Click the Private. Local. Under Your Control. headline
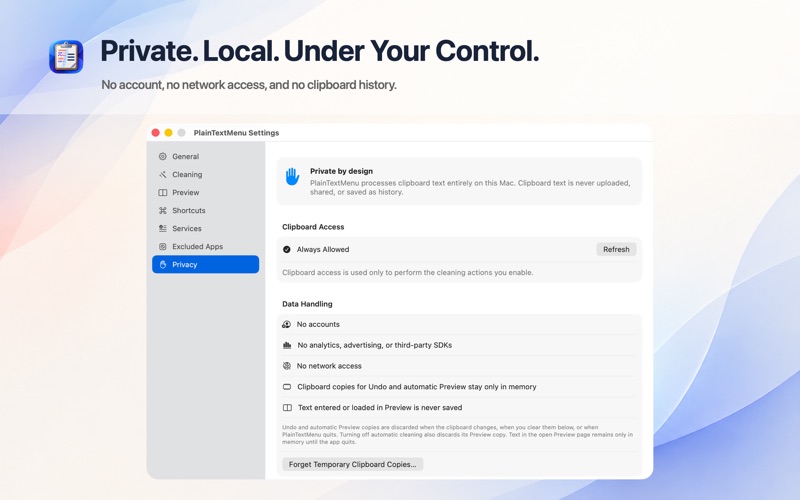The height and width of the screenshot is (500, 800). (319, 51)
